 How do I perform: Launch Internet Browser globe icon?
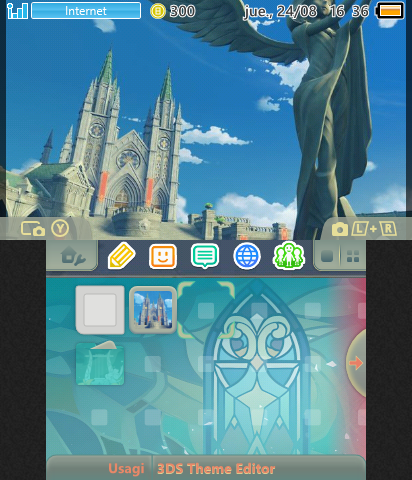pyautogui.click(x=247, y=256)
